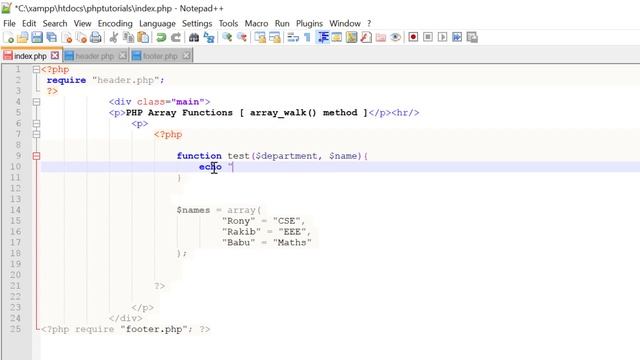Open the Replace dialog icon
640x360 pixels.
(x=209, y=38)
